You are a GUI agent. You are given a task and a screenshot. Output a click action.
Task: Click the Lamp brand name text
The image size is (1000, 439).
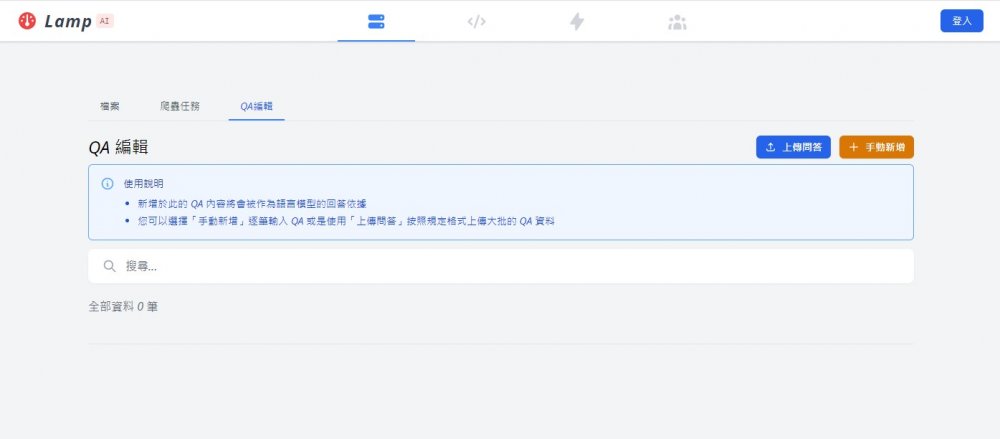tap(68, 21)
